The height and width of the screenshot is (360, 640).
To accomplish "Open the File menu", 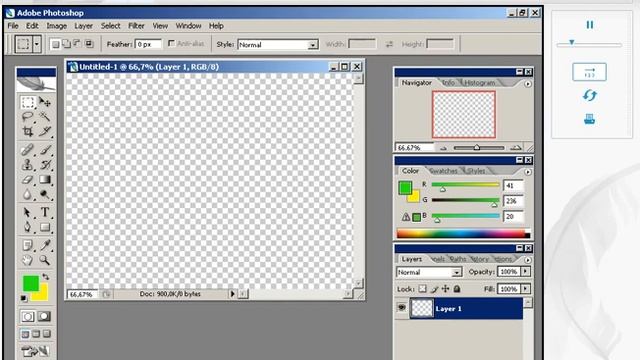I will coord(13,26).
